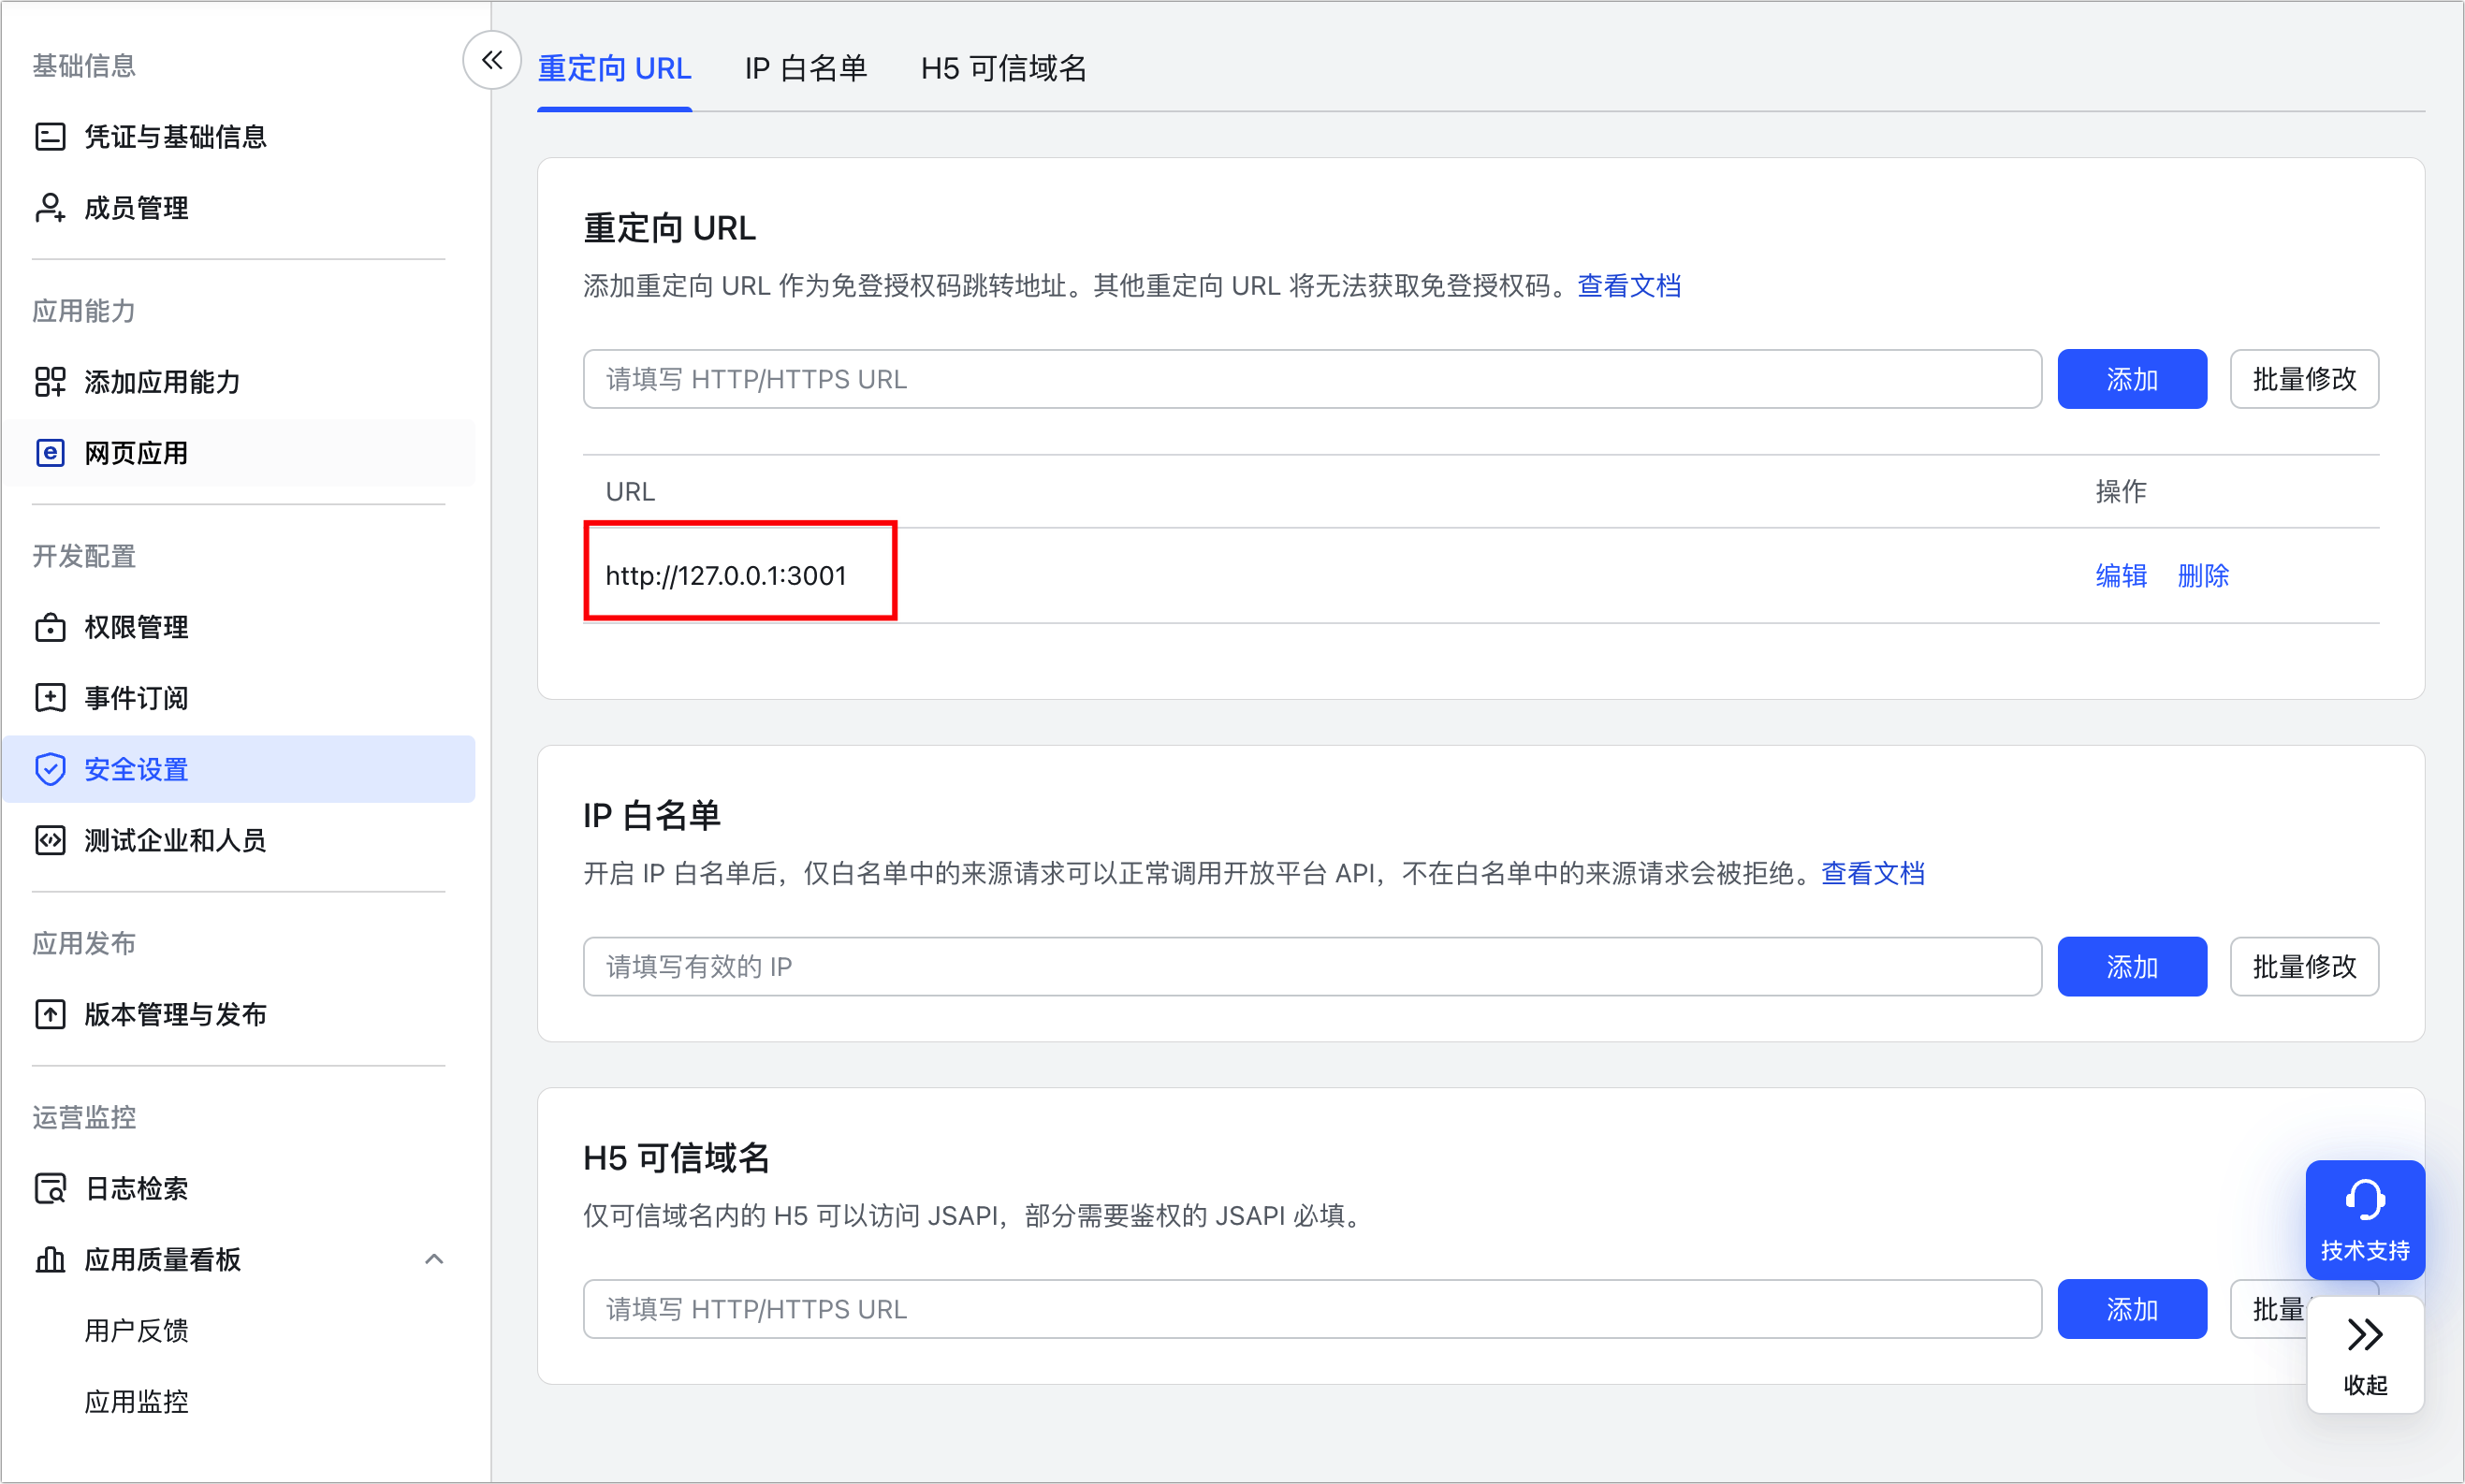The image size is (2465, 1484).
Task: Collapse the sidebar with double-chevron button
Action: point(491,60)
